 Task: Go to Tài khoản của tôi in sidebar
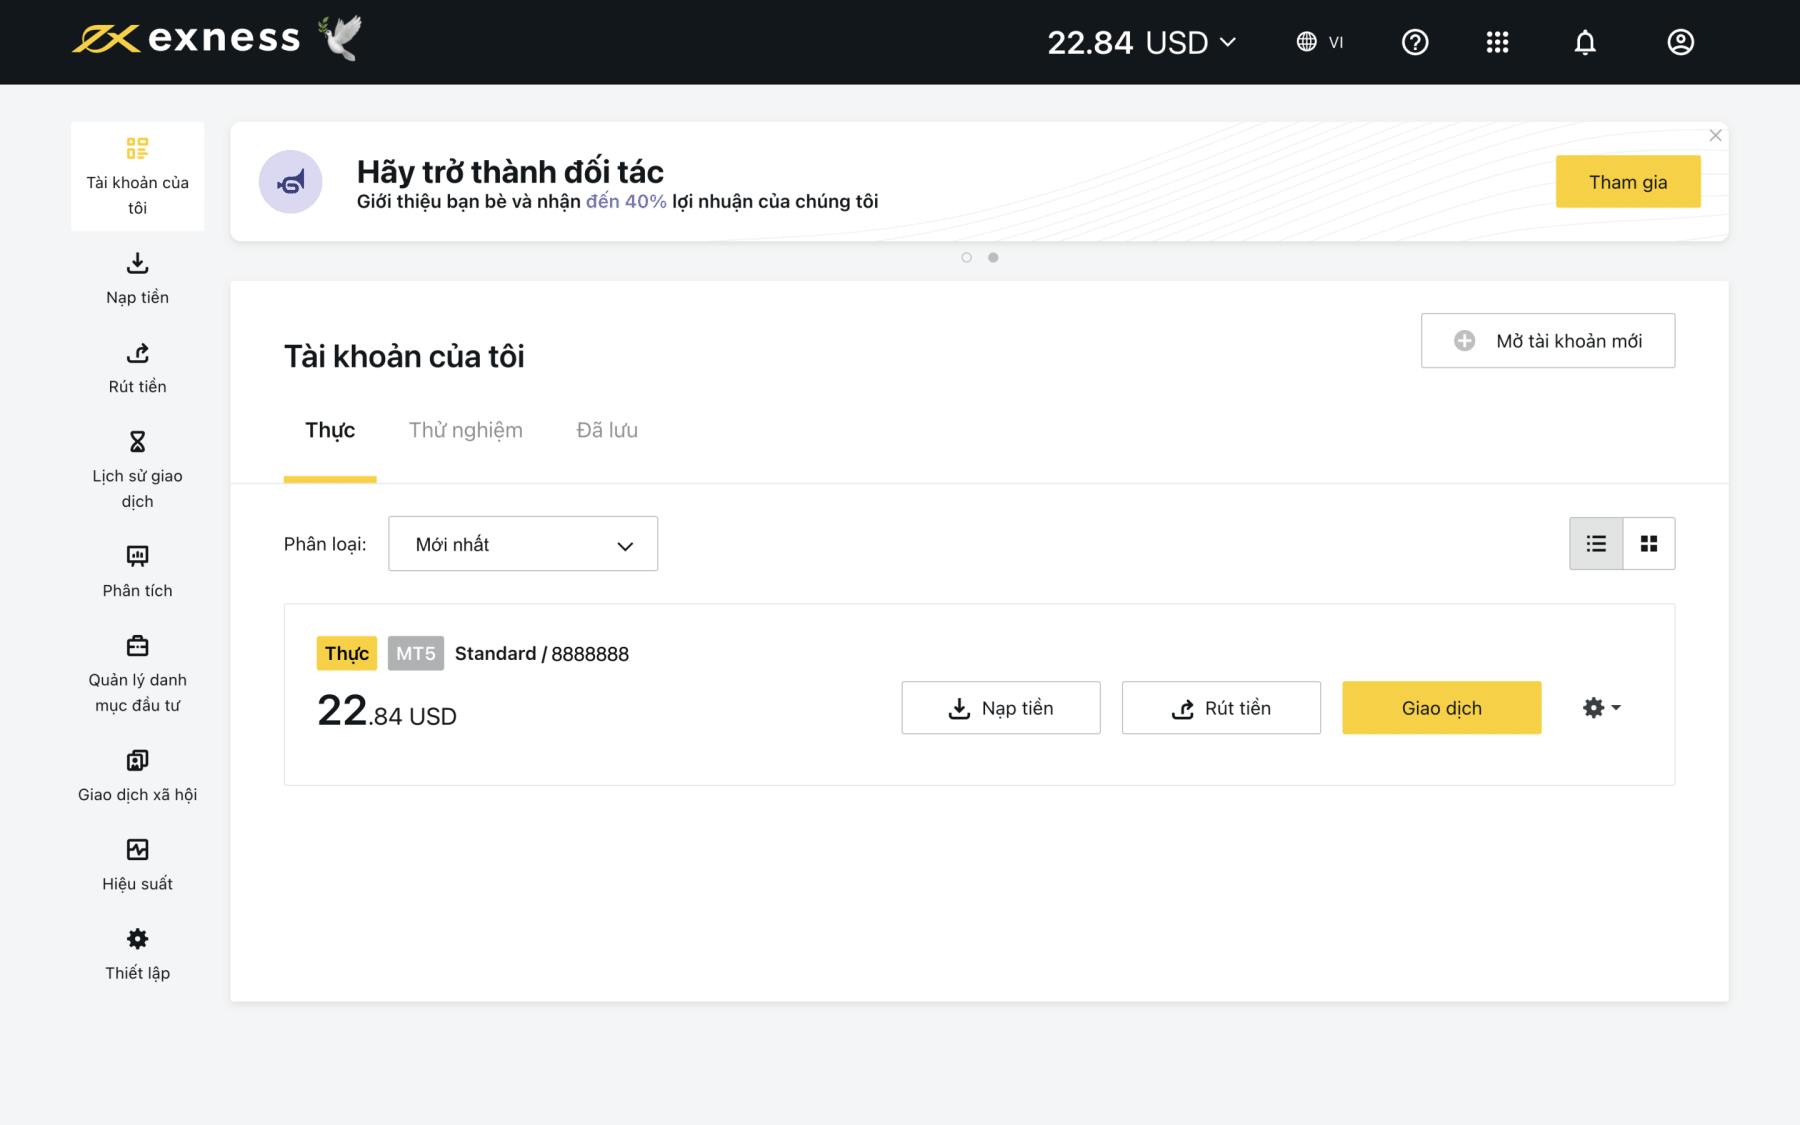(137, 176)
